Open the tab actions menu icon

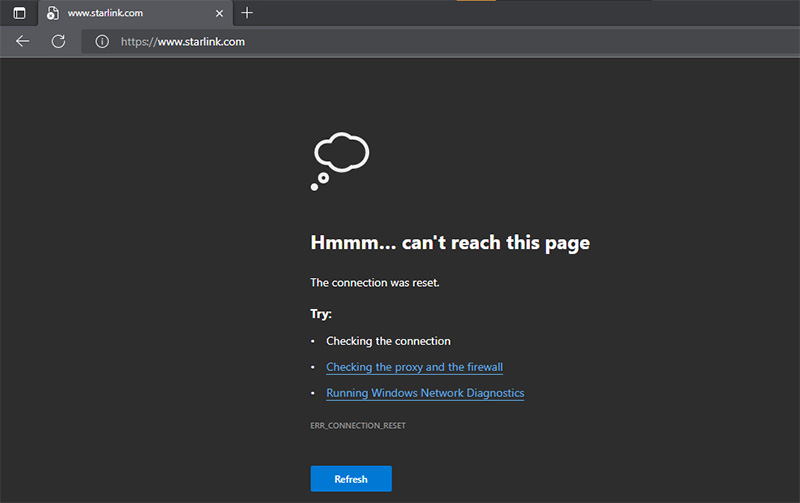tap(19, 13)
